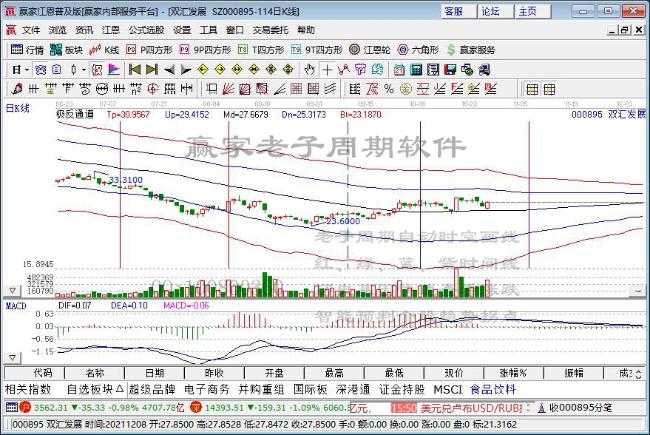Open the candlestick style dropdown arrow
Image resolution: width=650 pixels, height=435 pixels.
tap(83, 70)
